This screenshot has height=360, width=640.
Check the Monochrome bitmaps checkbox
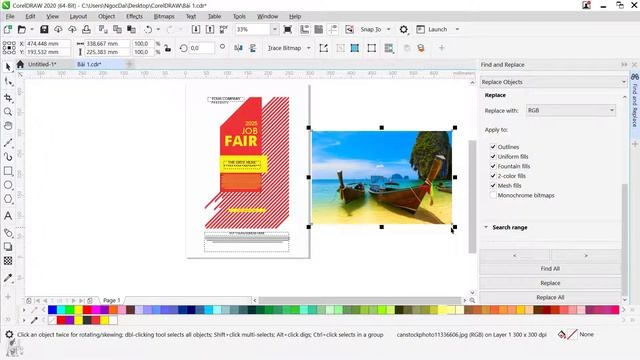pos(493,195)
